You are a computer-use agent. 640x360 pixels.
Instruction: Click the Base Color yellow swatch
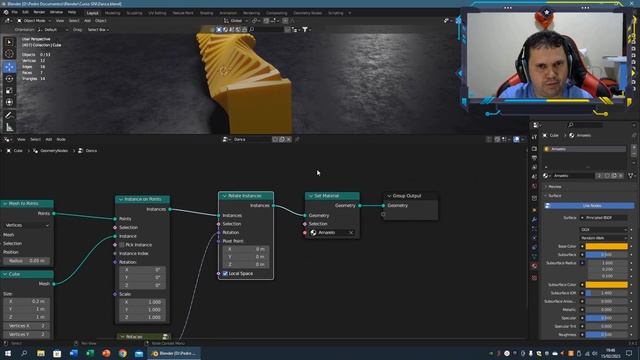click(x=606, y=247)
